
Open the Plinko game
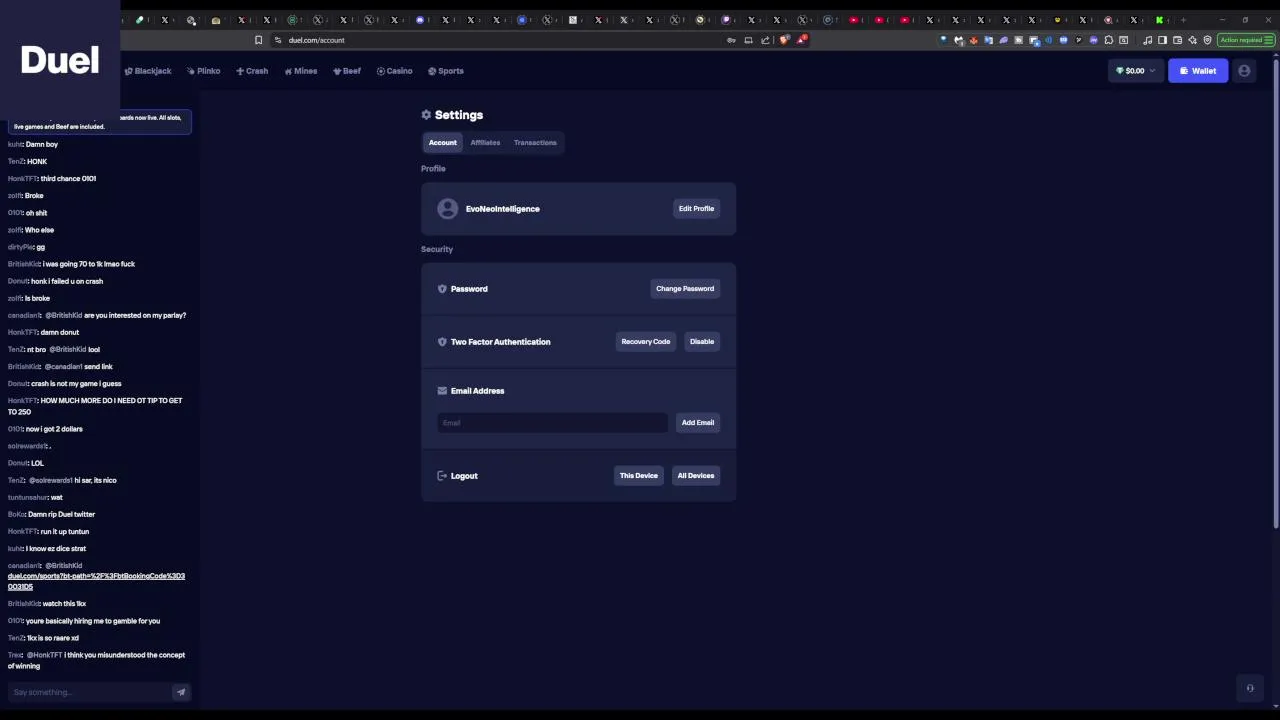(x=203, y=71)
